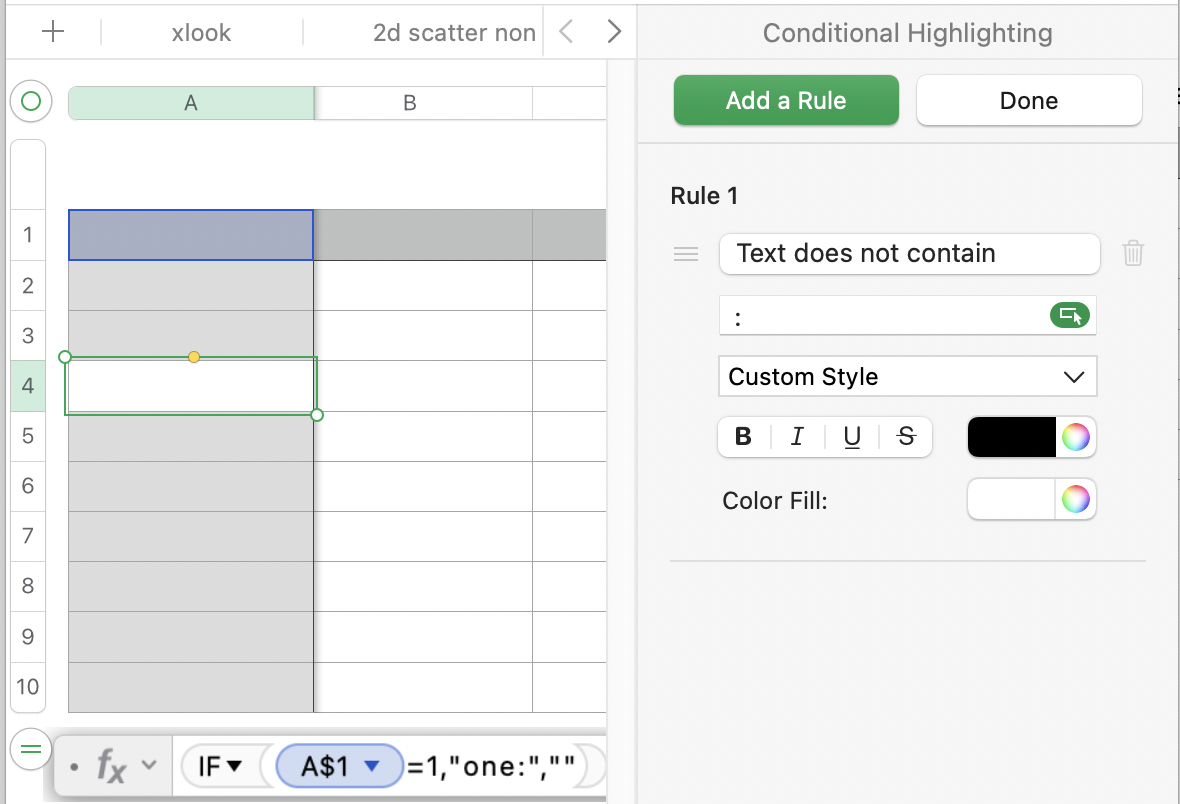Screen dimensions: 1180x804
Task: Click the add rows equals handle
Action: pyautogui.click(x=31, y=748)
